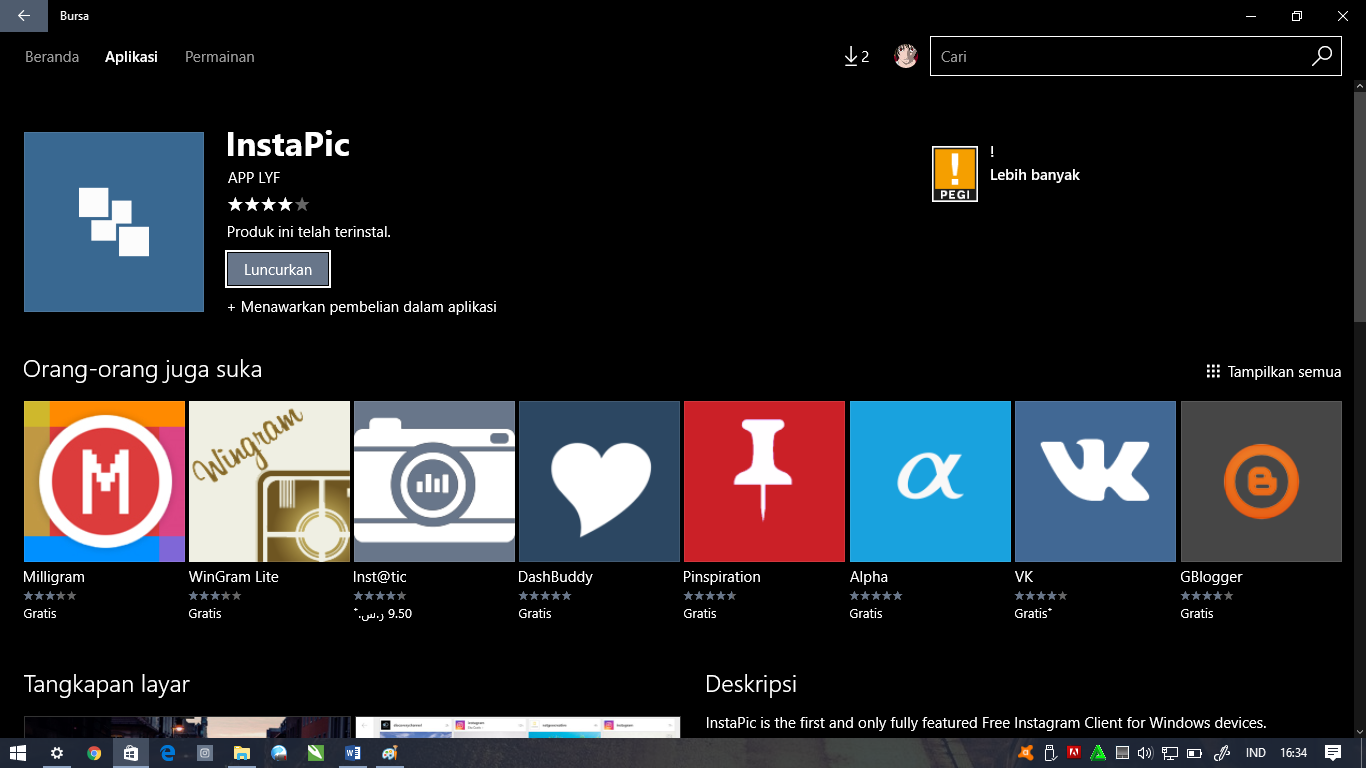Open the Action Center notification icon
1366x768 pixels.
click(x=1332, y=753)
